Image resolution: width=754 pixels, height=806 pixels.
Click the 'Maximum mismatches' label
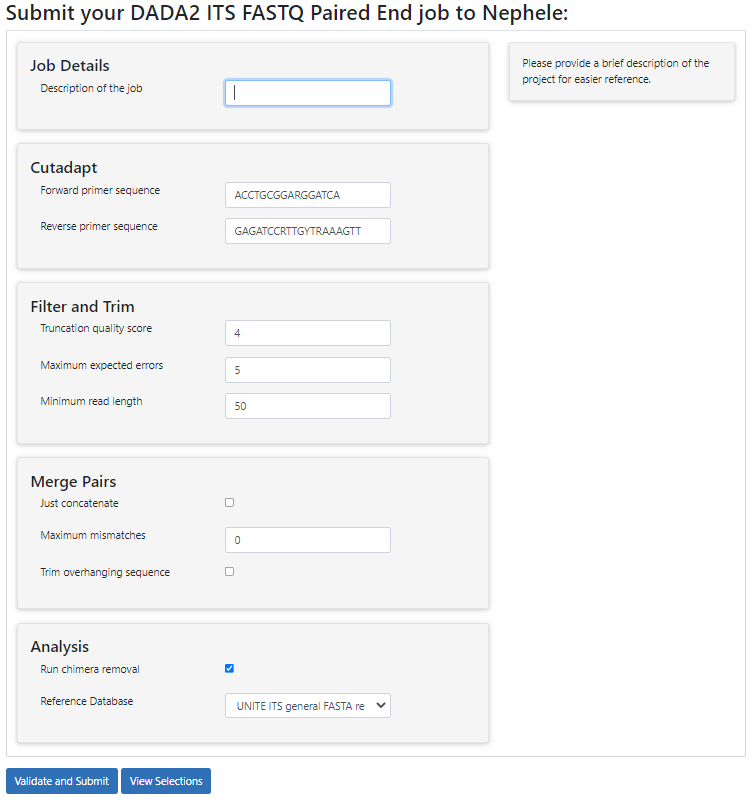tap(93, 535)
